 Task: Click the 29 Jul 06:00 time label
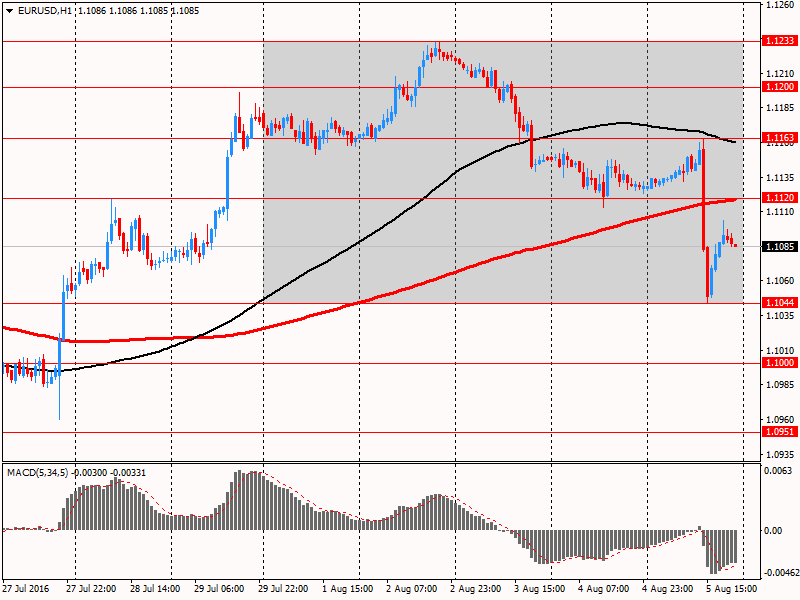click(x=219, y=588)
